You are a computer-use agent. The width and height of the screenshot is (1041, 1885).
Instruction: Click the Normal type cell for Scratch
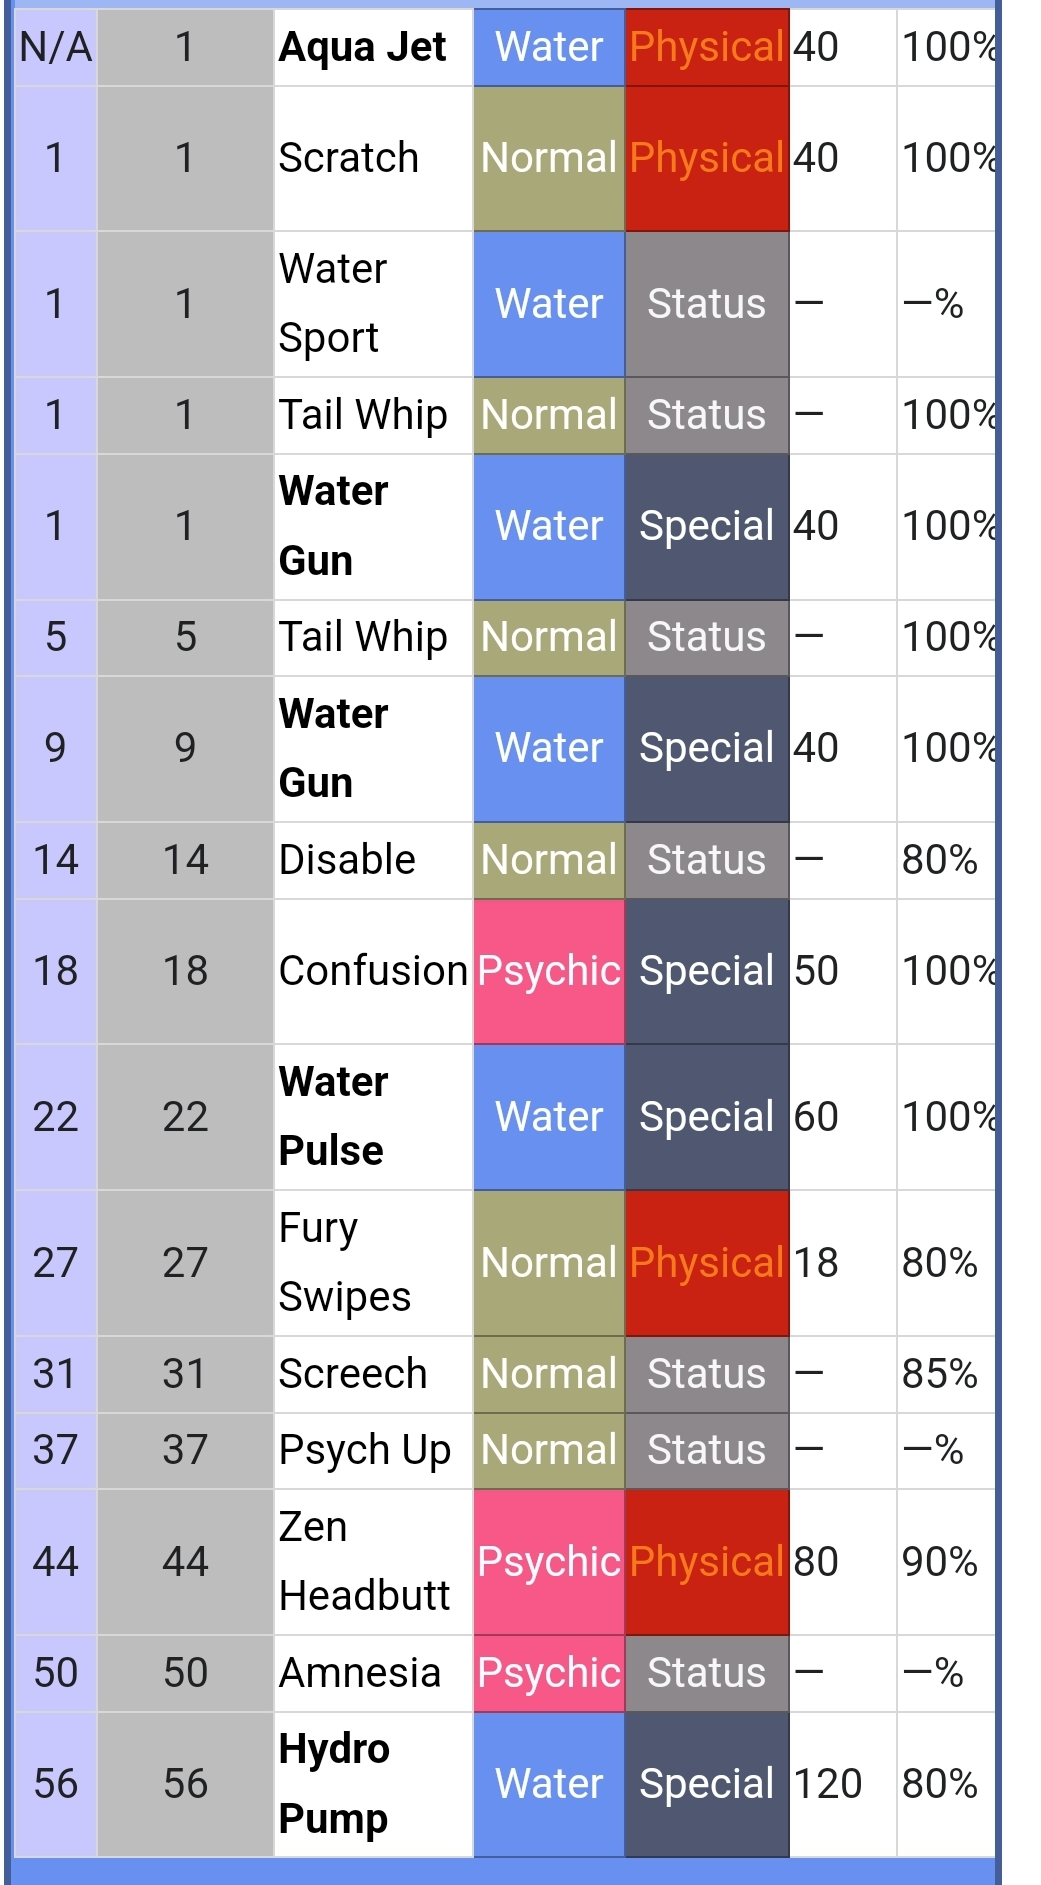[549, 158]
